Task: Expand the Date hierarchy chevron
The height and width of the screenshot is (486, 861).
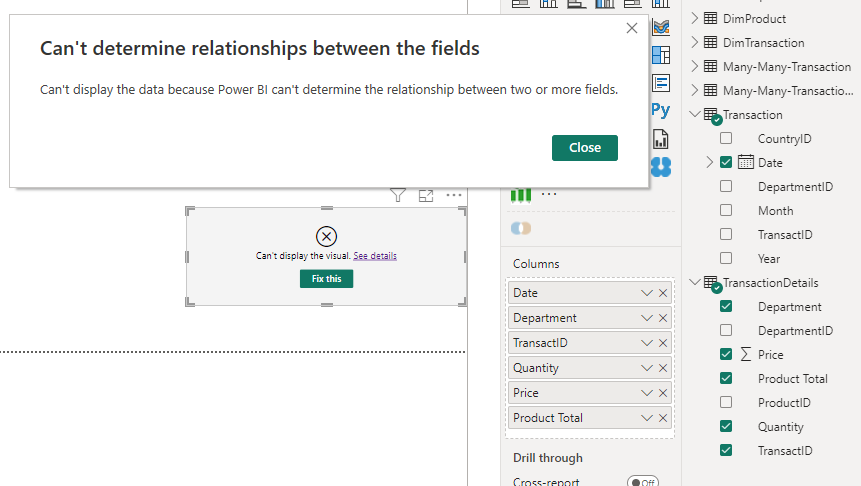Action: click(709, 162)
